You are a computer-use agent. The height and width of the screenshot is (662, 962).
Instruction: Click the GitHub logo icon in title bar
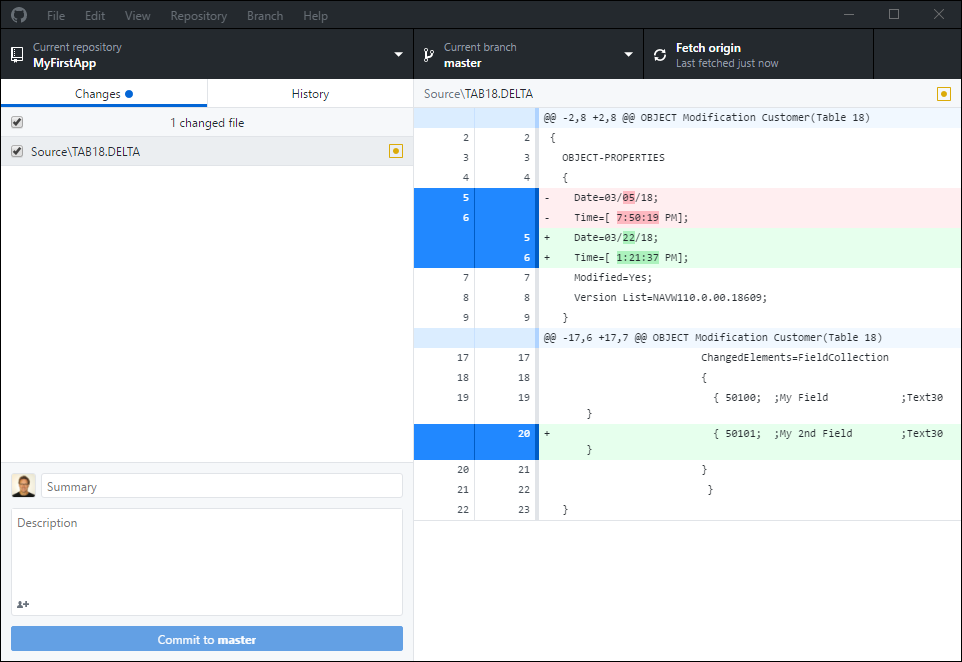pos(19,15)
